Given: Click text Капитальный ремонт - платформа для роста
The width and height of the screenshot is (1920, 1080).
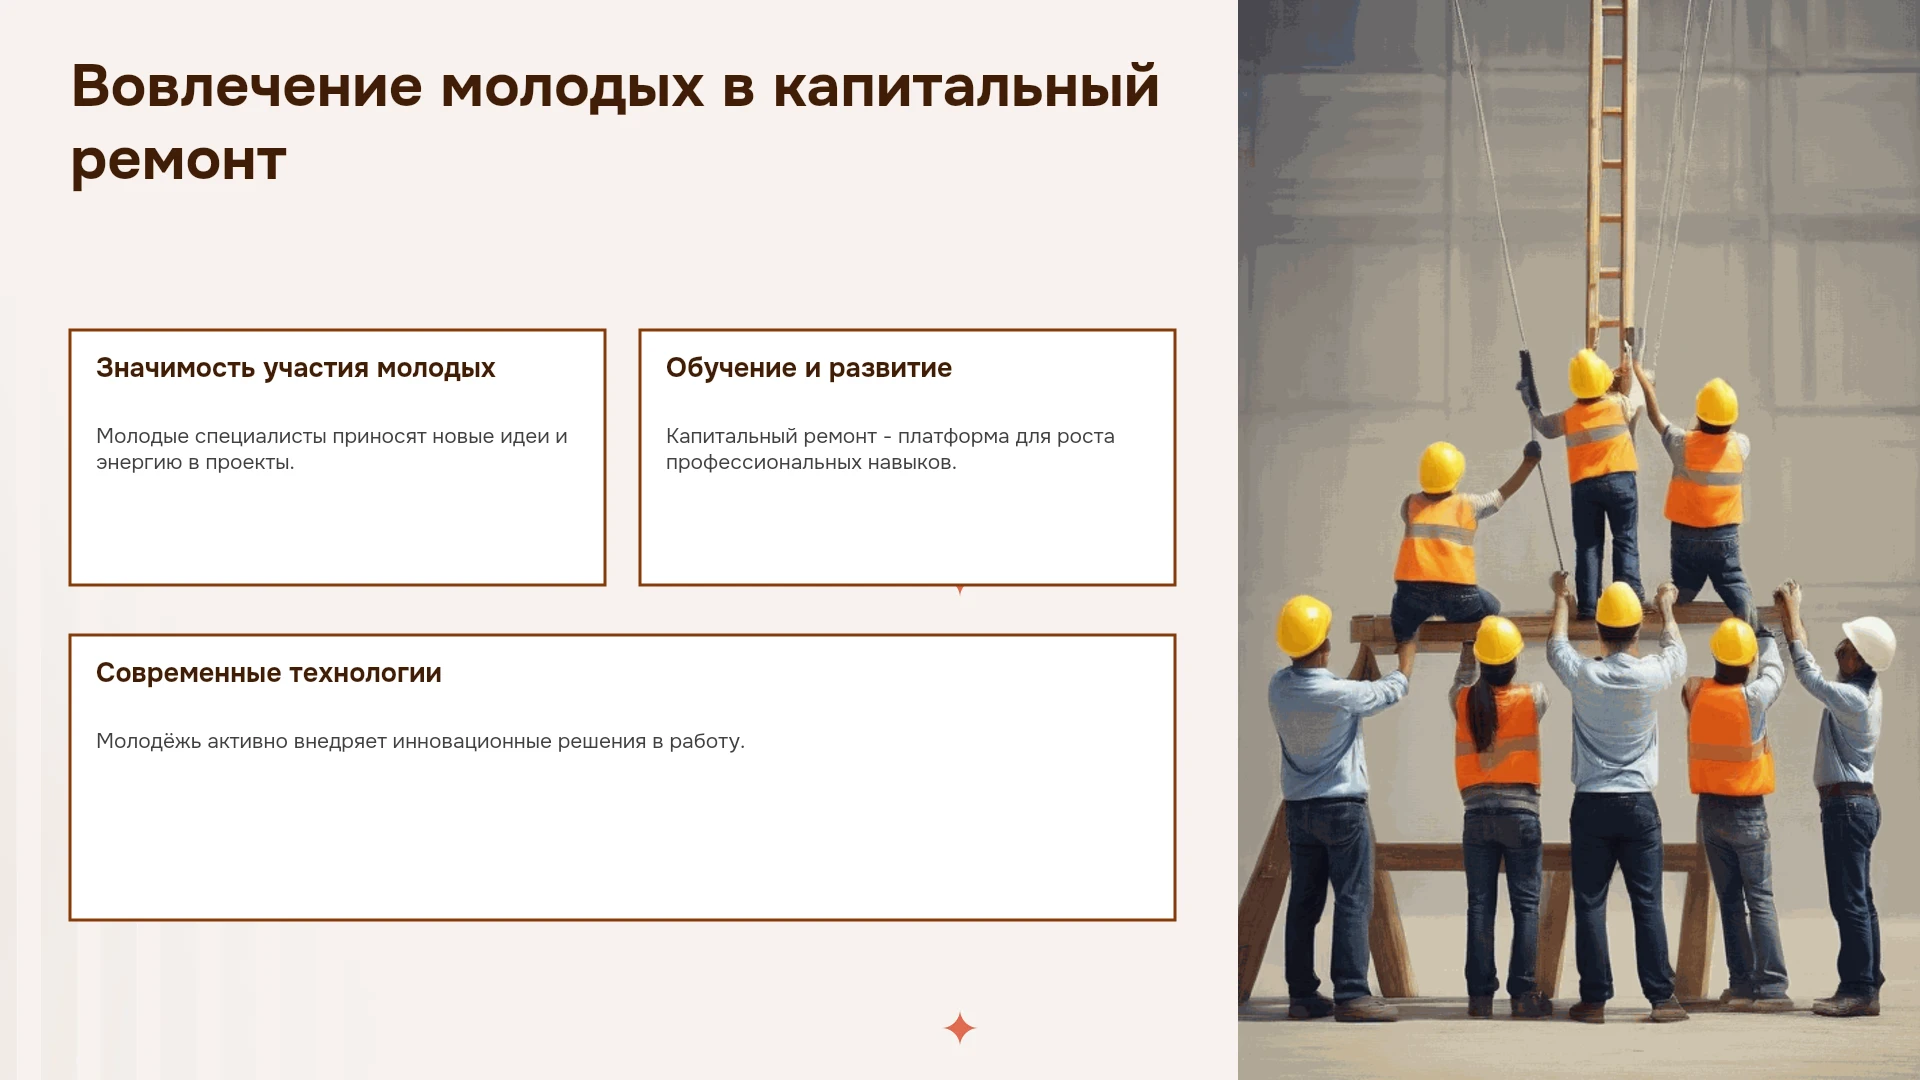Looking at the screenshot, I should (890, 449).
